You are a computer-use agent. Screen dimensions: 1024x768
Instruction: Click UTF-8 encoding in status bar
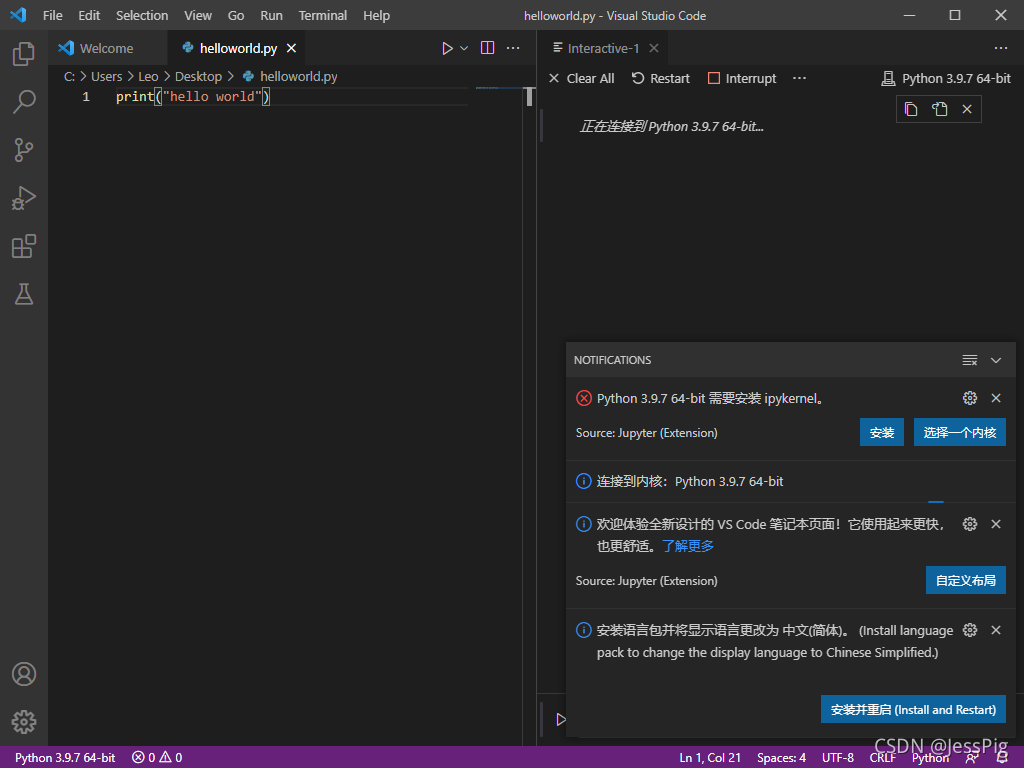[837, 758]
